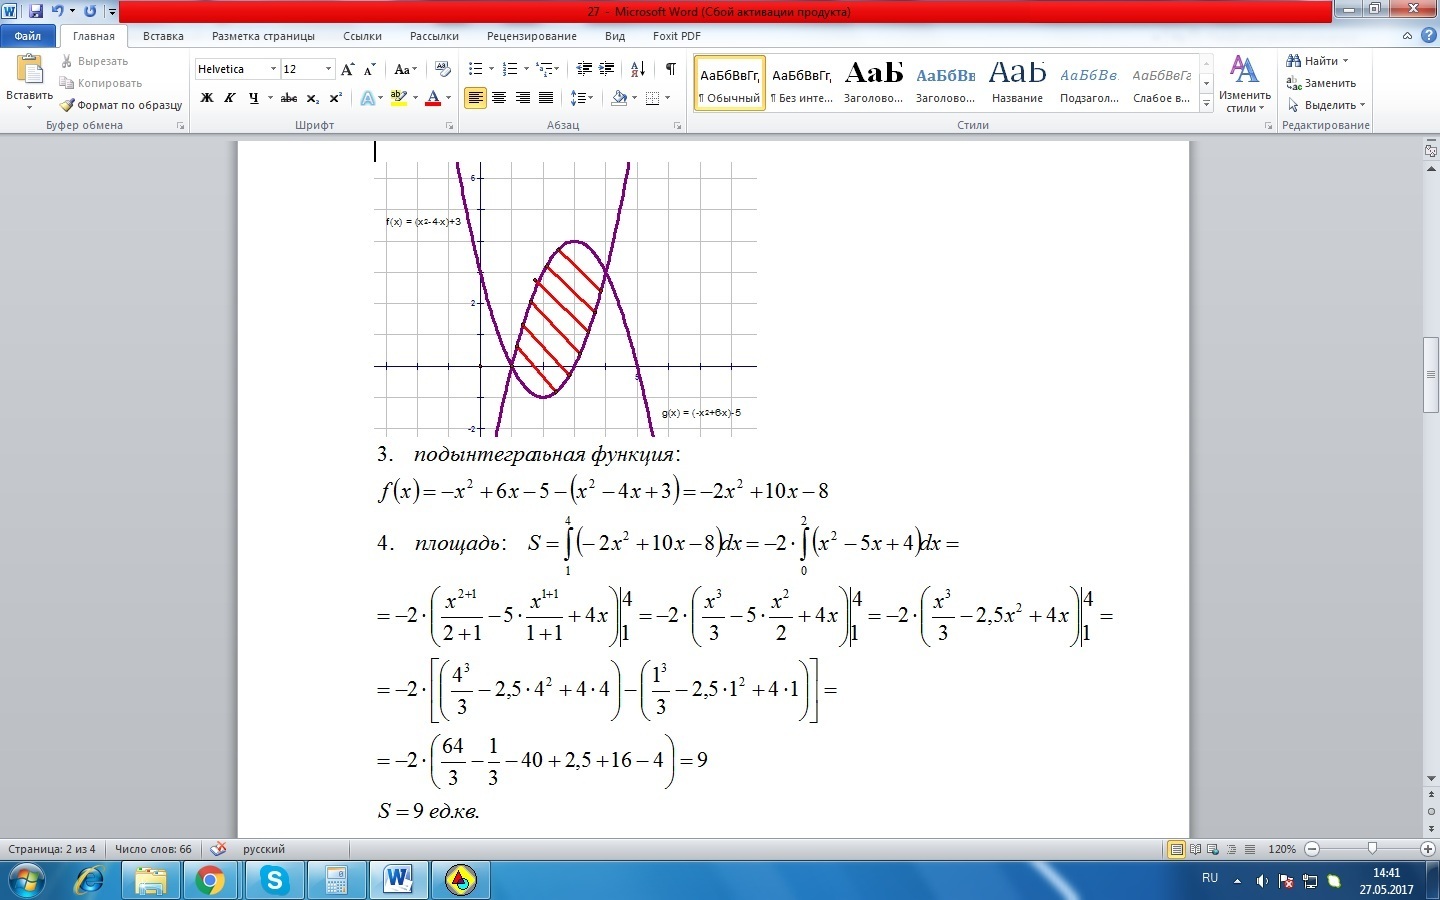Move the zoom slider handle
Screen dimensions: 1440x900
(1372, 849)
